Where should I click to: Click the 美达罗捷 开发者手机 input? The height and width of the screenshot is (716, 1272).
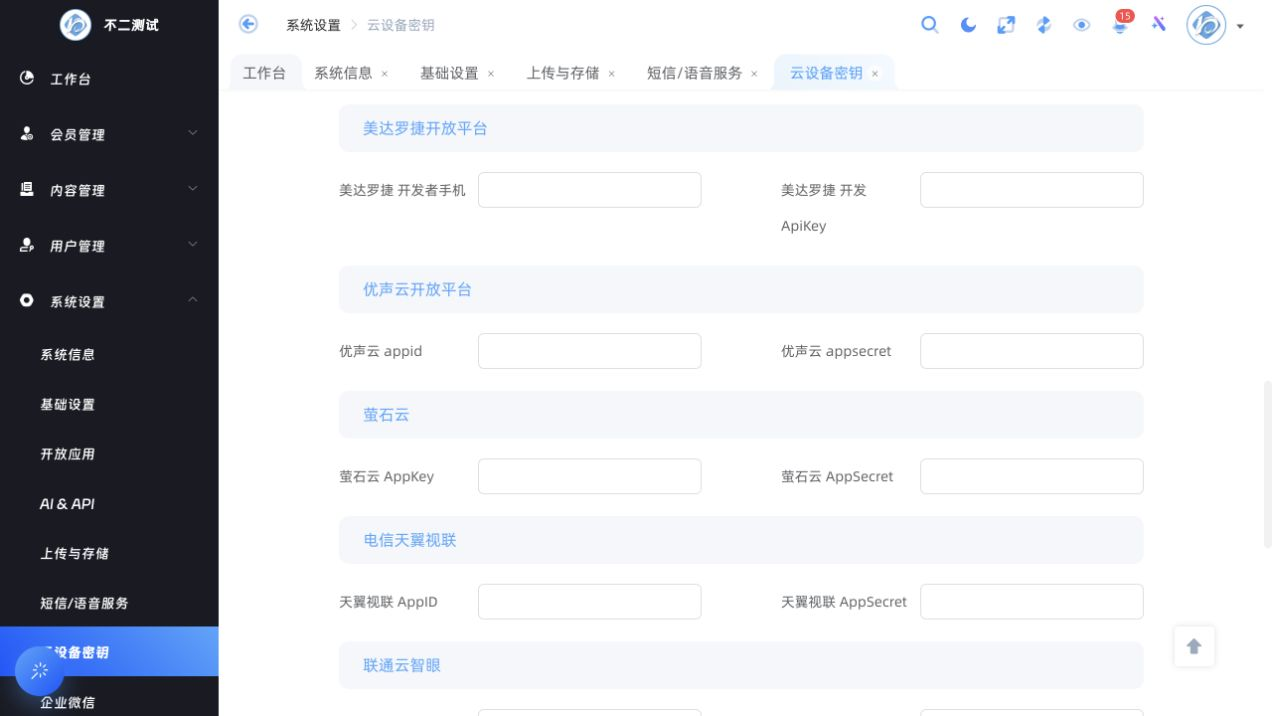coord(590,190)
